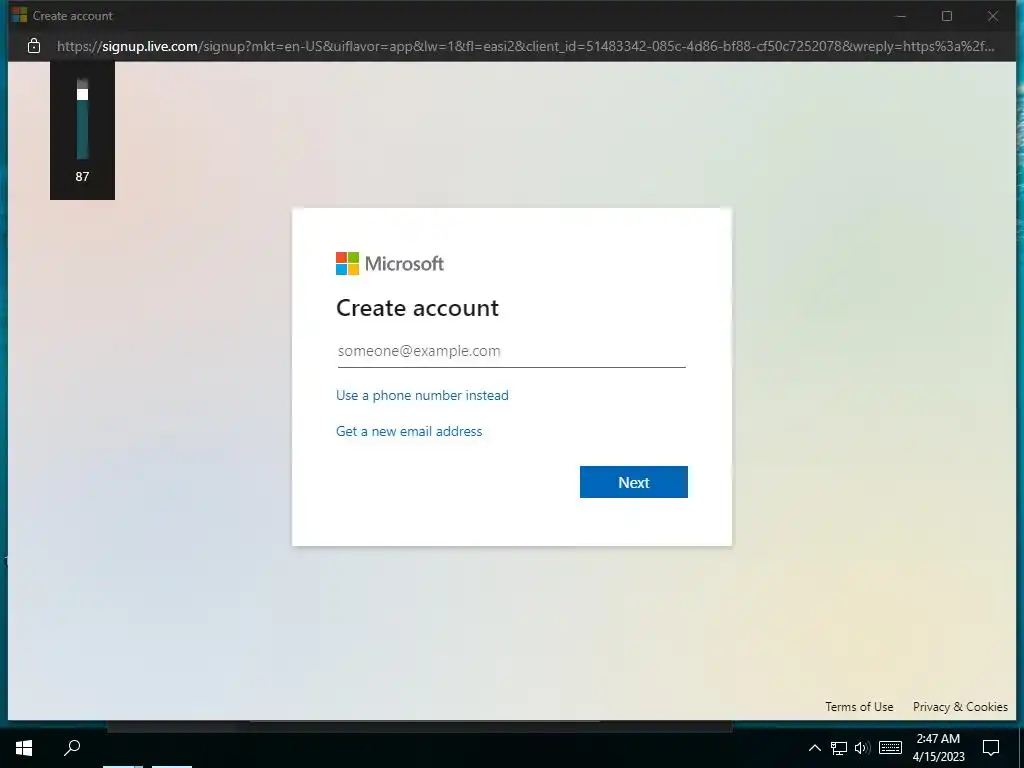Open the notification center icon

[991, 748]
